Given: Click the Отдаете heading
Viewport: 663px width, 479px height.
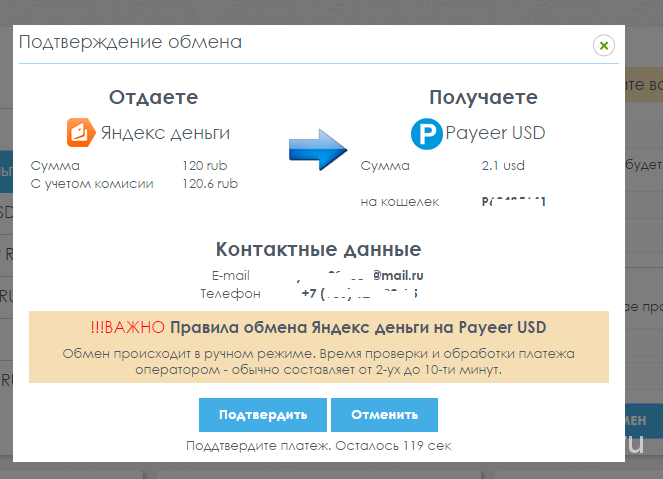Looking at the screenshot, I should tap(153, 97).
